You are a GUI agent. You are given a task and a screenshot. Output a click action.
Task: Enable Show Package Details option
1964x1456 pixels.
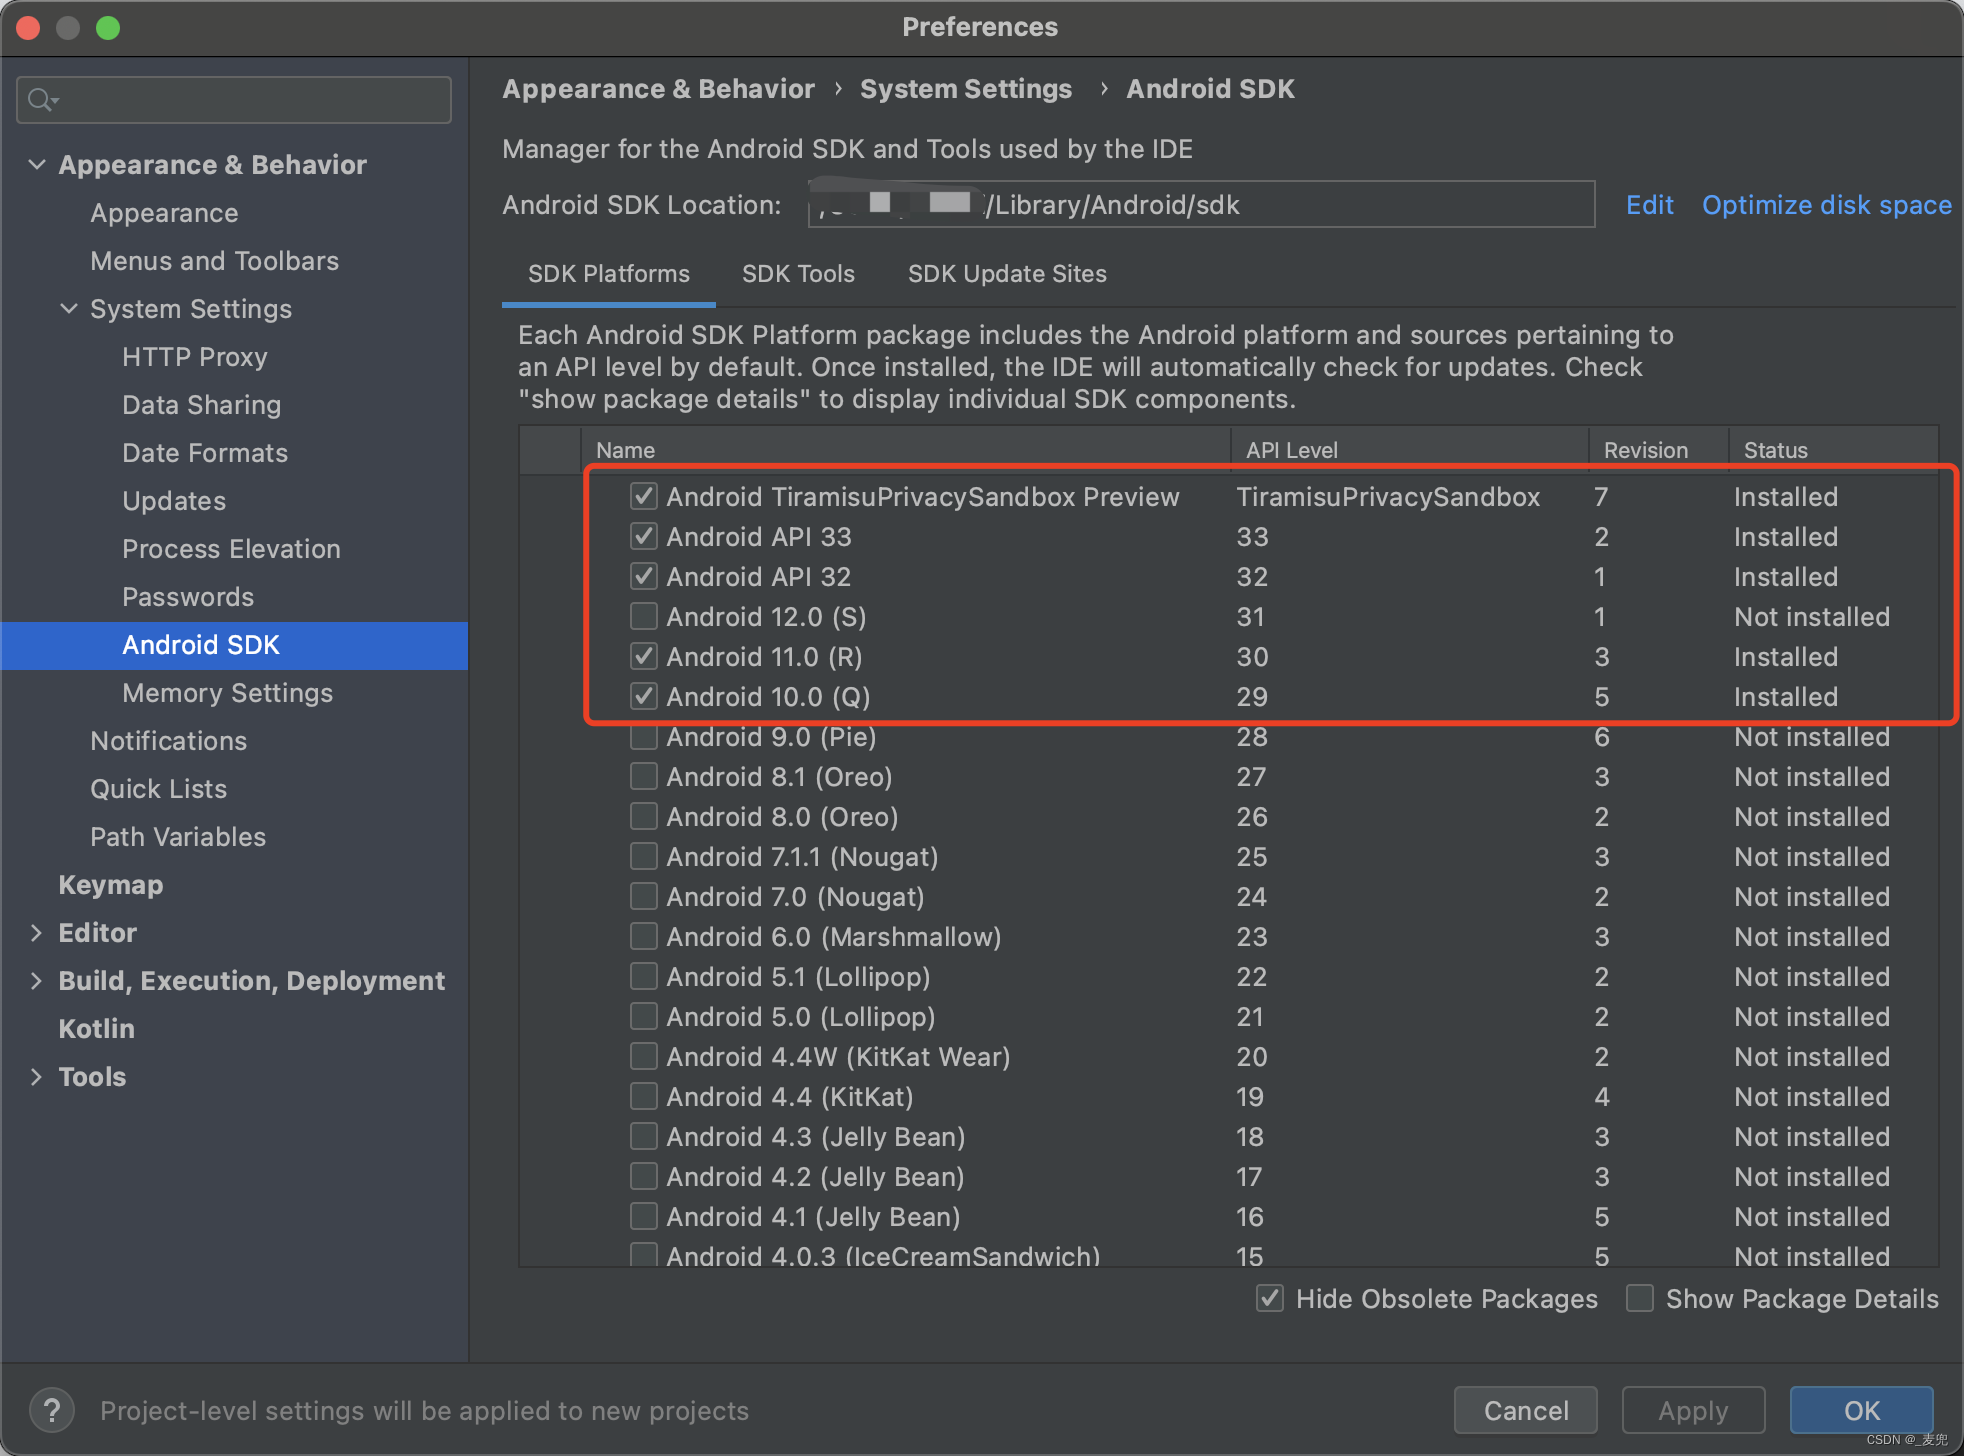click(1640, 1298)
